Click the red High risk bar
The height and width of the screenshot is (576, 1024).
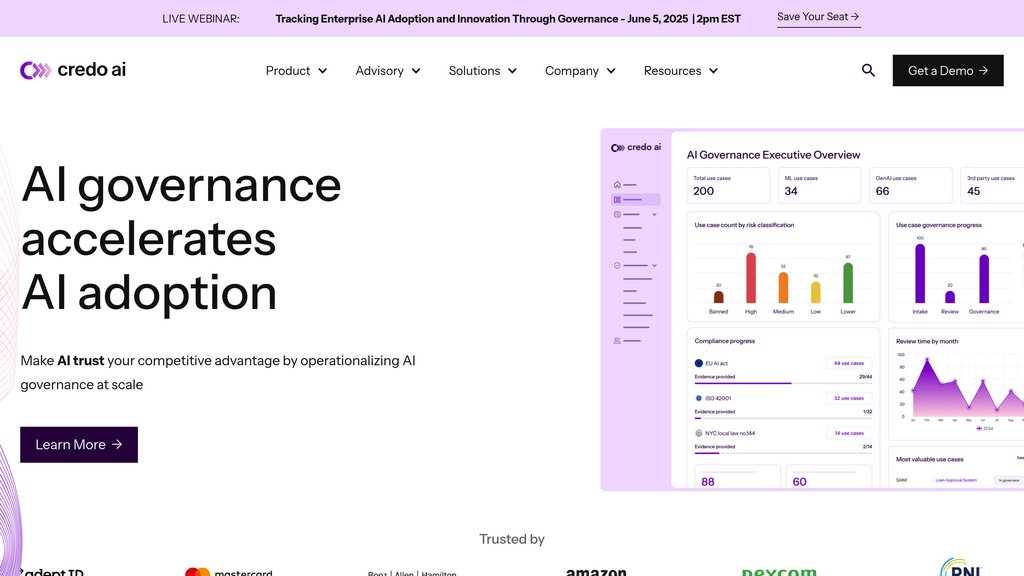coord(751,277)
